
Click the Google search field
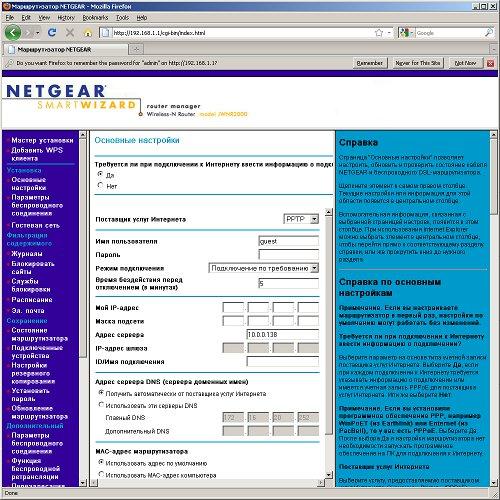[x=449, y=33]
